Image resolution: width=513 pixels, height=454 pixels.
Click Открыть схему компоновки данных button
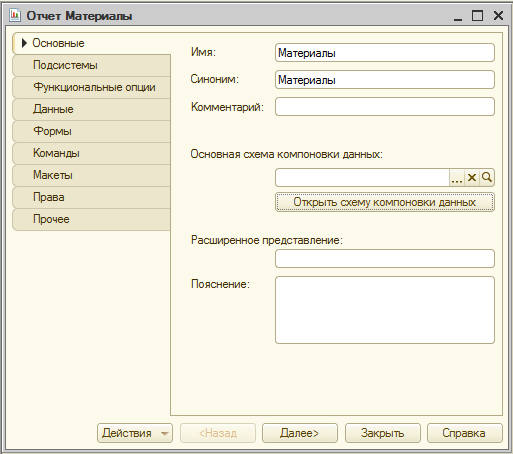[x=385, y=202]
